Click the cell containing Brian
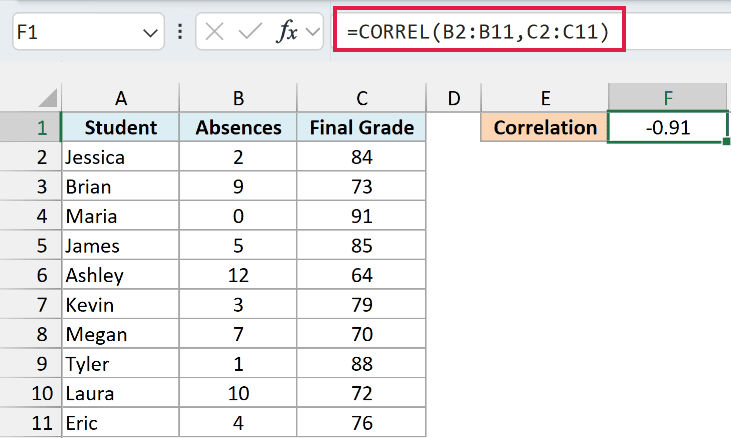 pos(121,186)
